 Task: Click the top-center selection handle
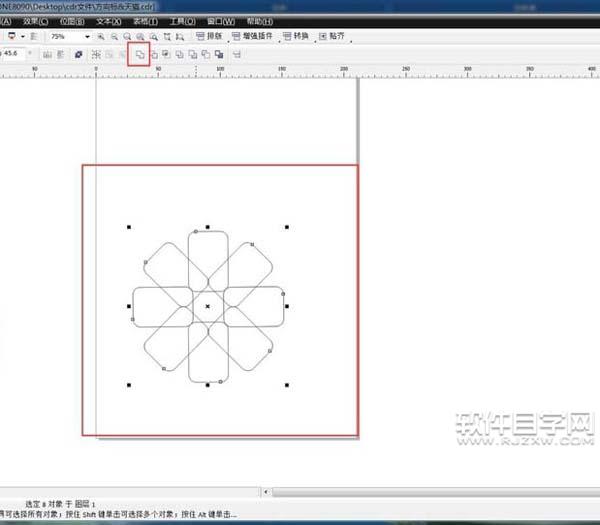click(x=207, y=227)
